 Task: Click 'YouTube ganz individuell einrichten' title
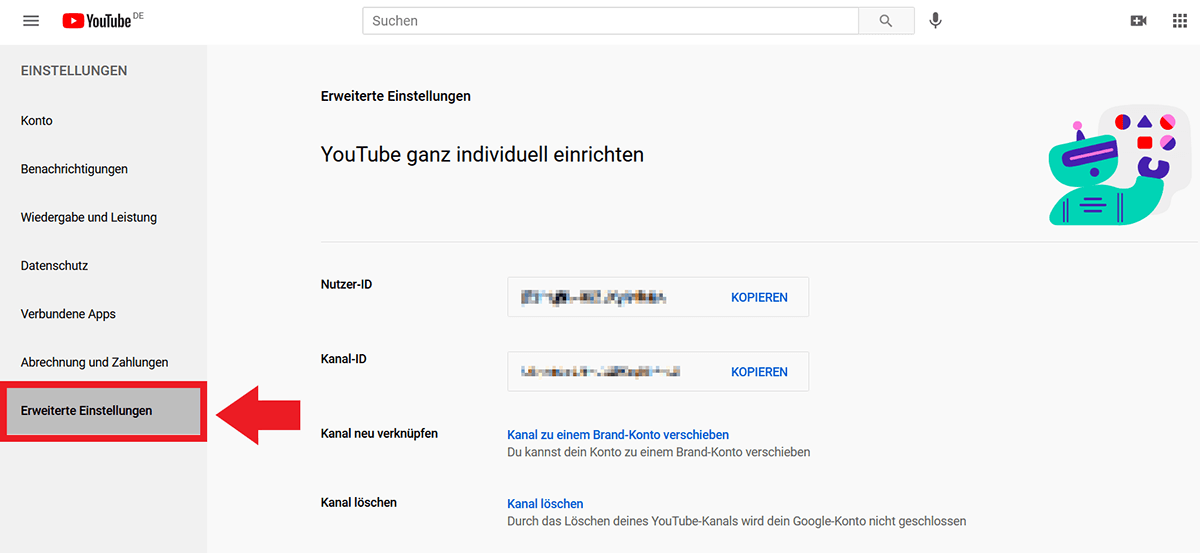pyautogui.click(x=482, y=155)
